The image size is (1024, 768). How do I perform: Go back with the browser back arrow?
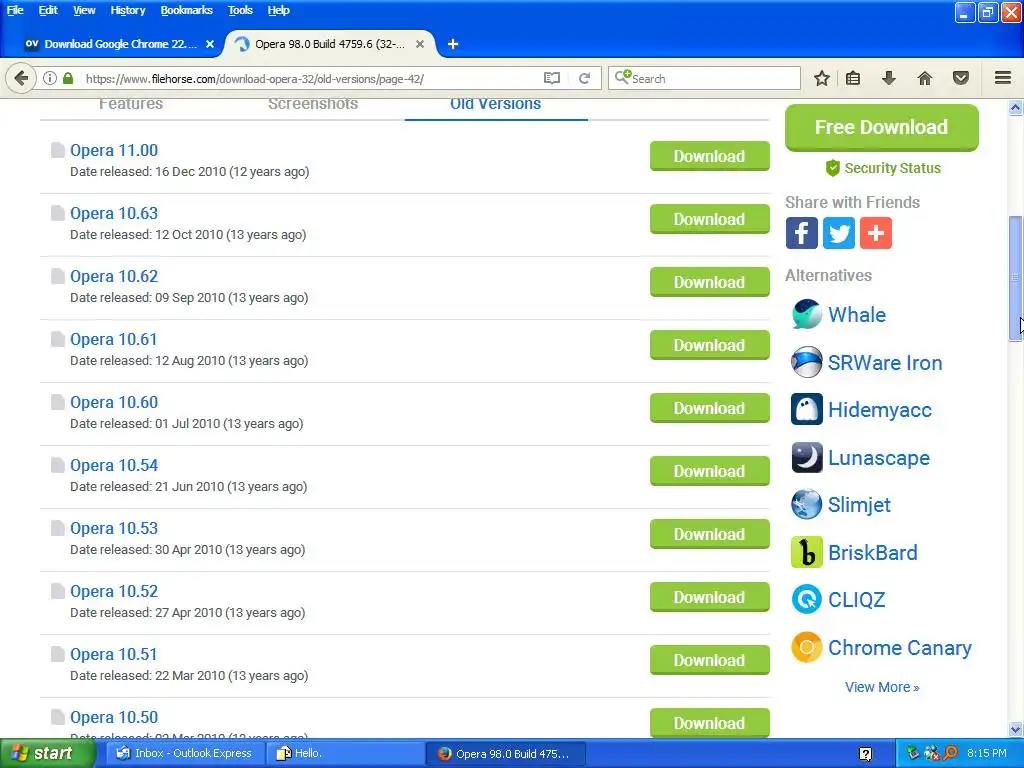[x=21, y=78]
